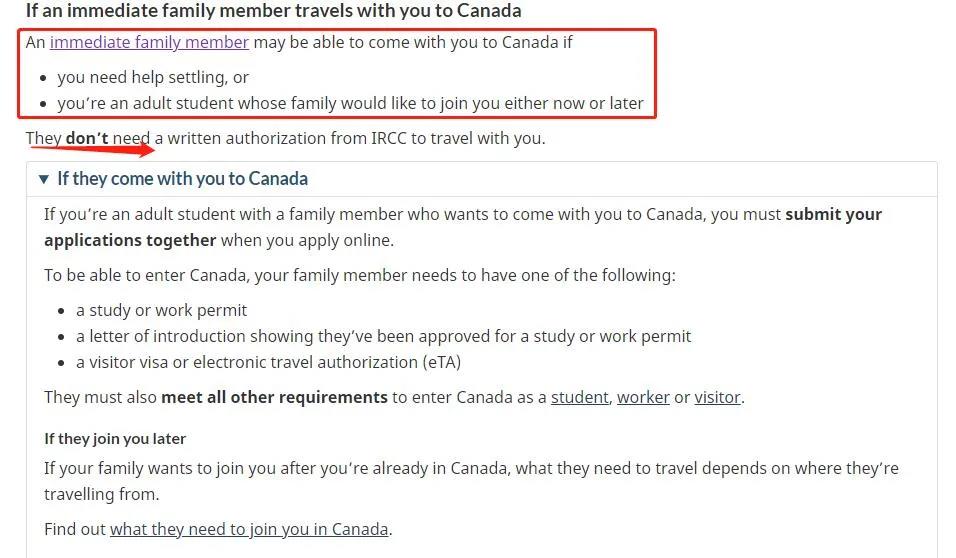Click the red arrow annotation
This screenshot has height=558, width=956.
pos(92,150)
